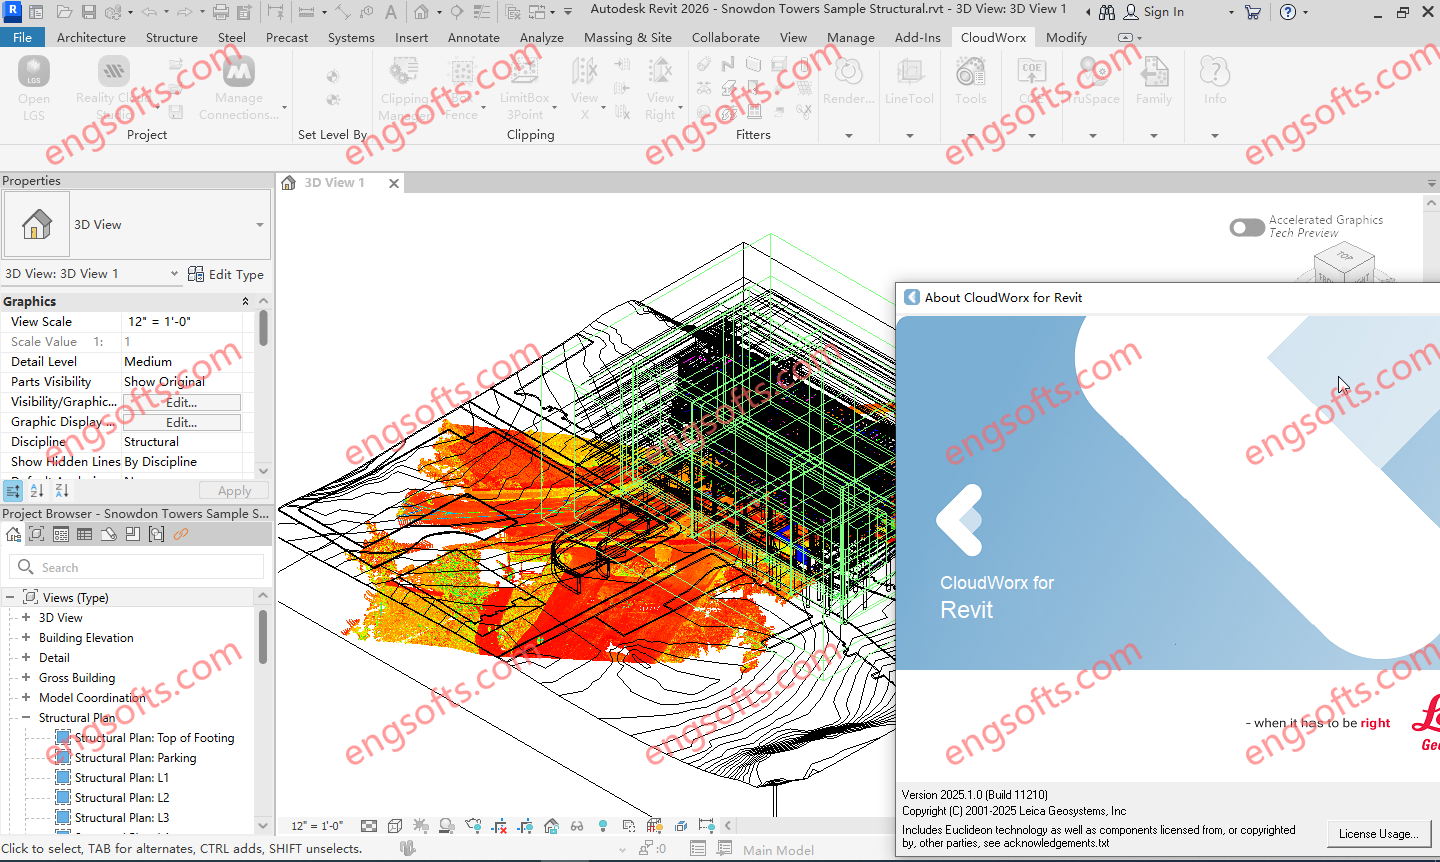Collapse the Structural Plan tree node
This screenshot has width=1440, height=862.
click(x=26, y=718)
